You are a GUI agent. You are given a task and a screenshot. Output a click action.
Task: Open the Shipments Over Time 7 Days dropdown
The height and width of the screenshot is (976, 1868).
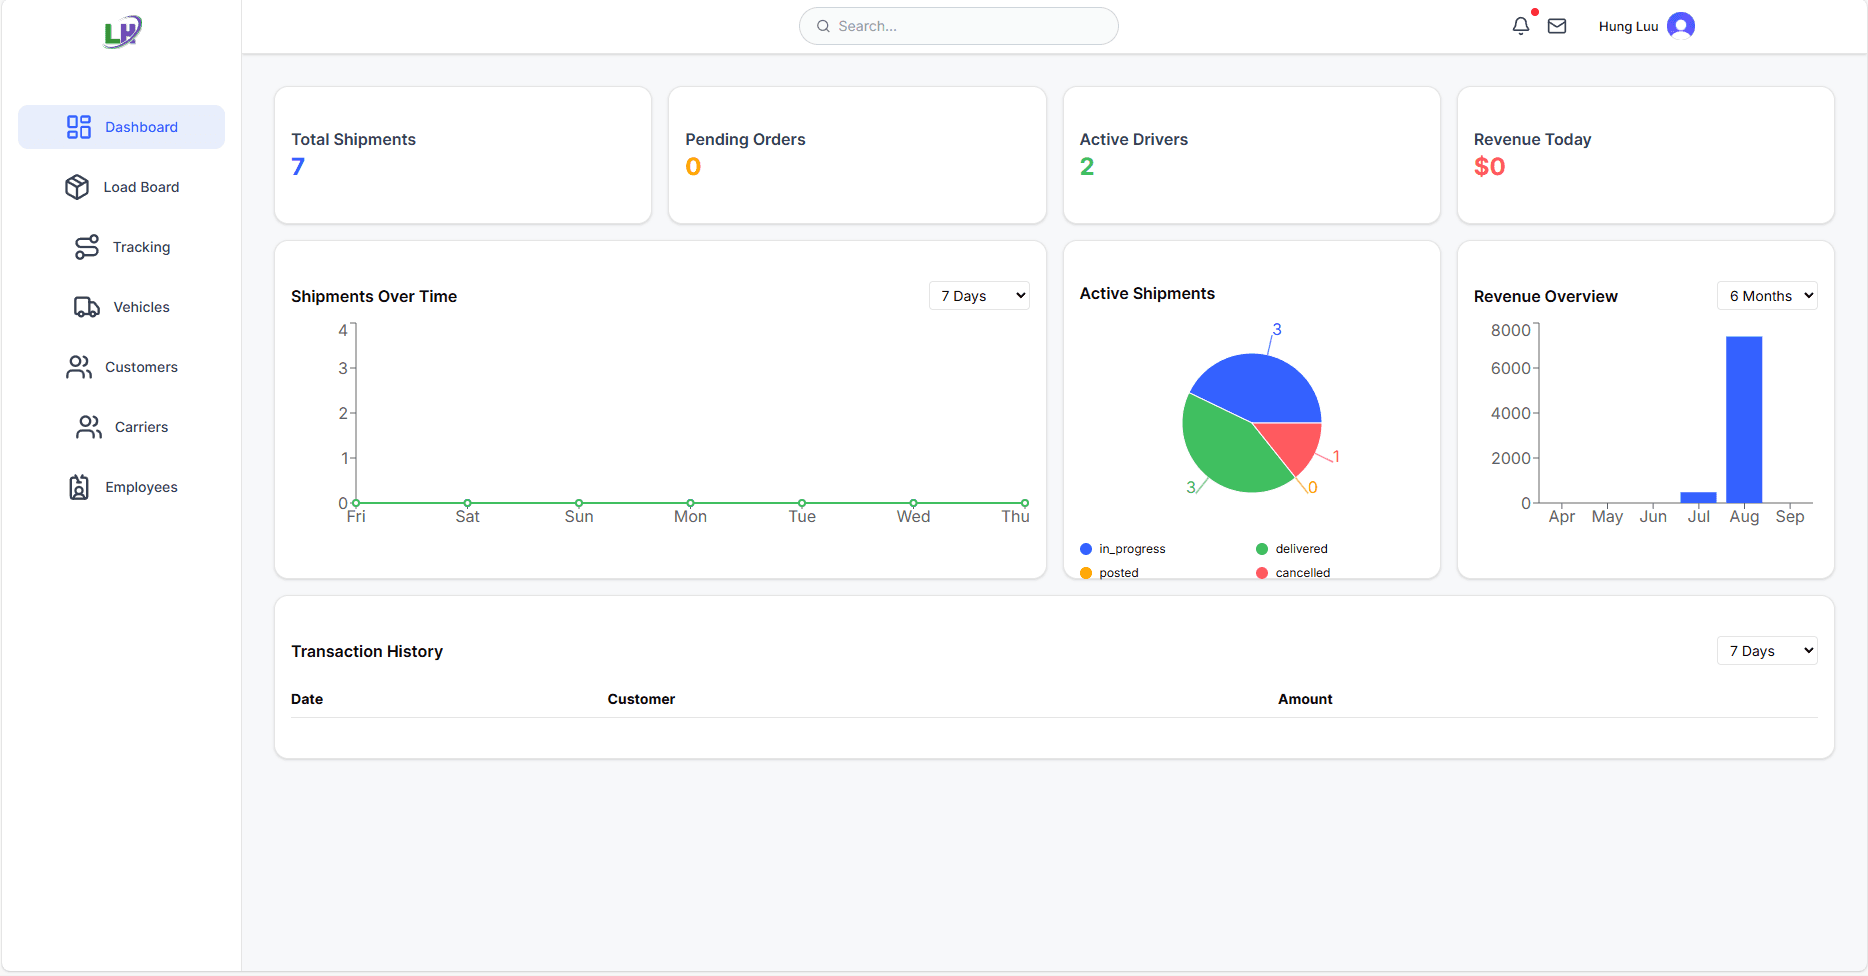point(979,296)
